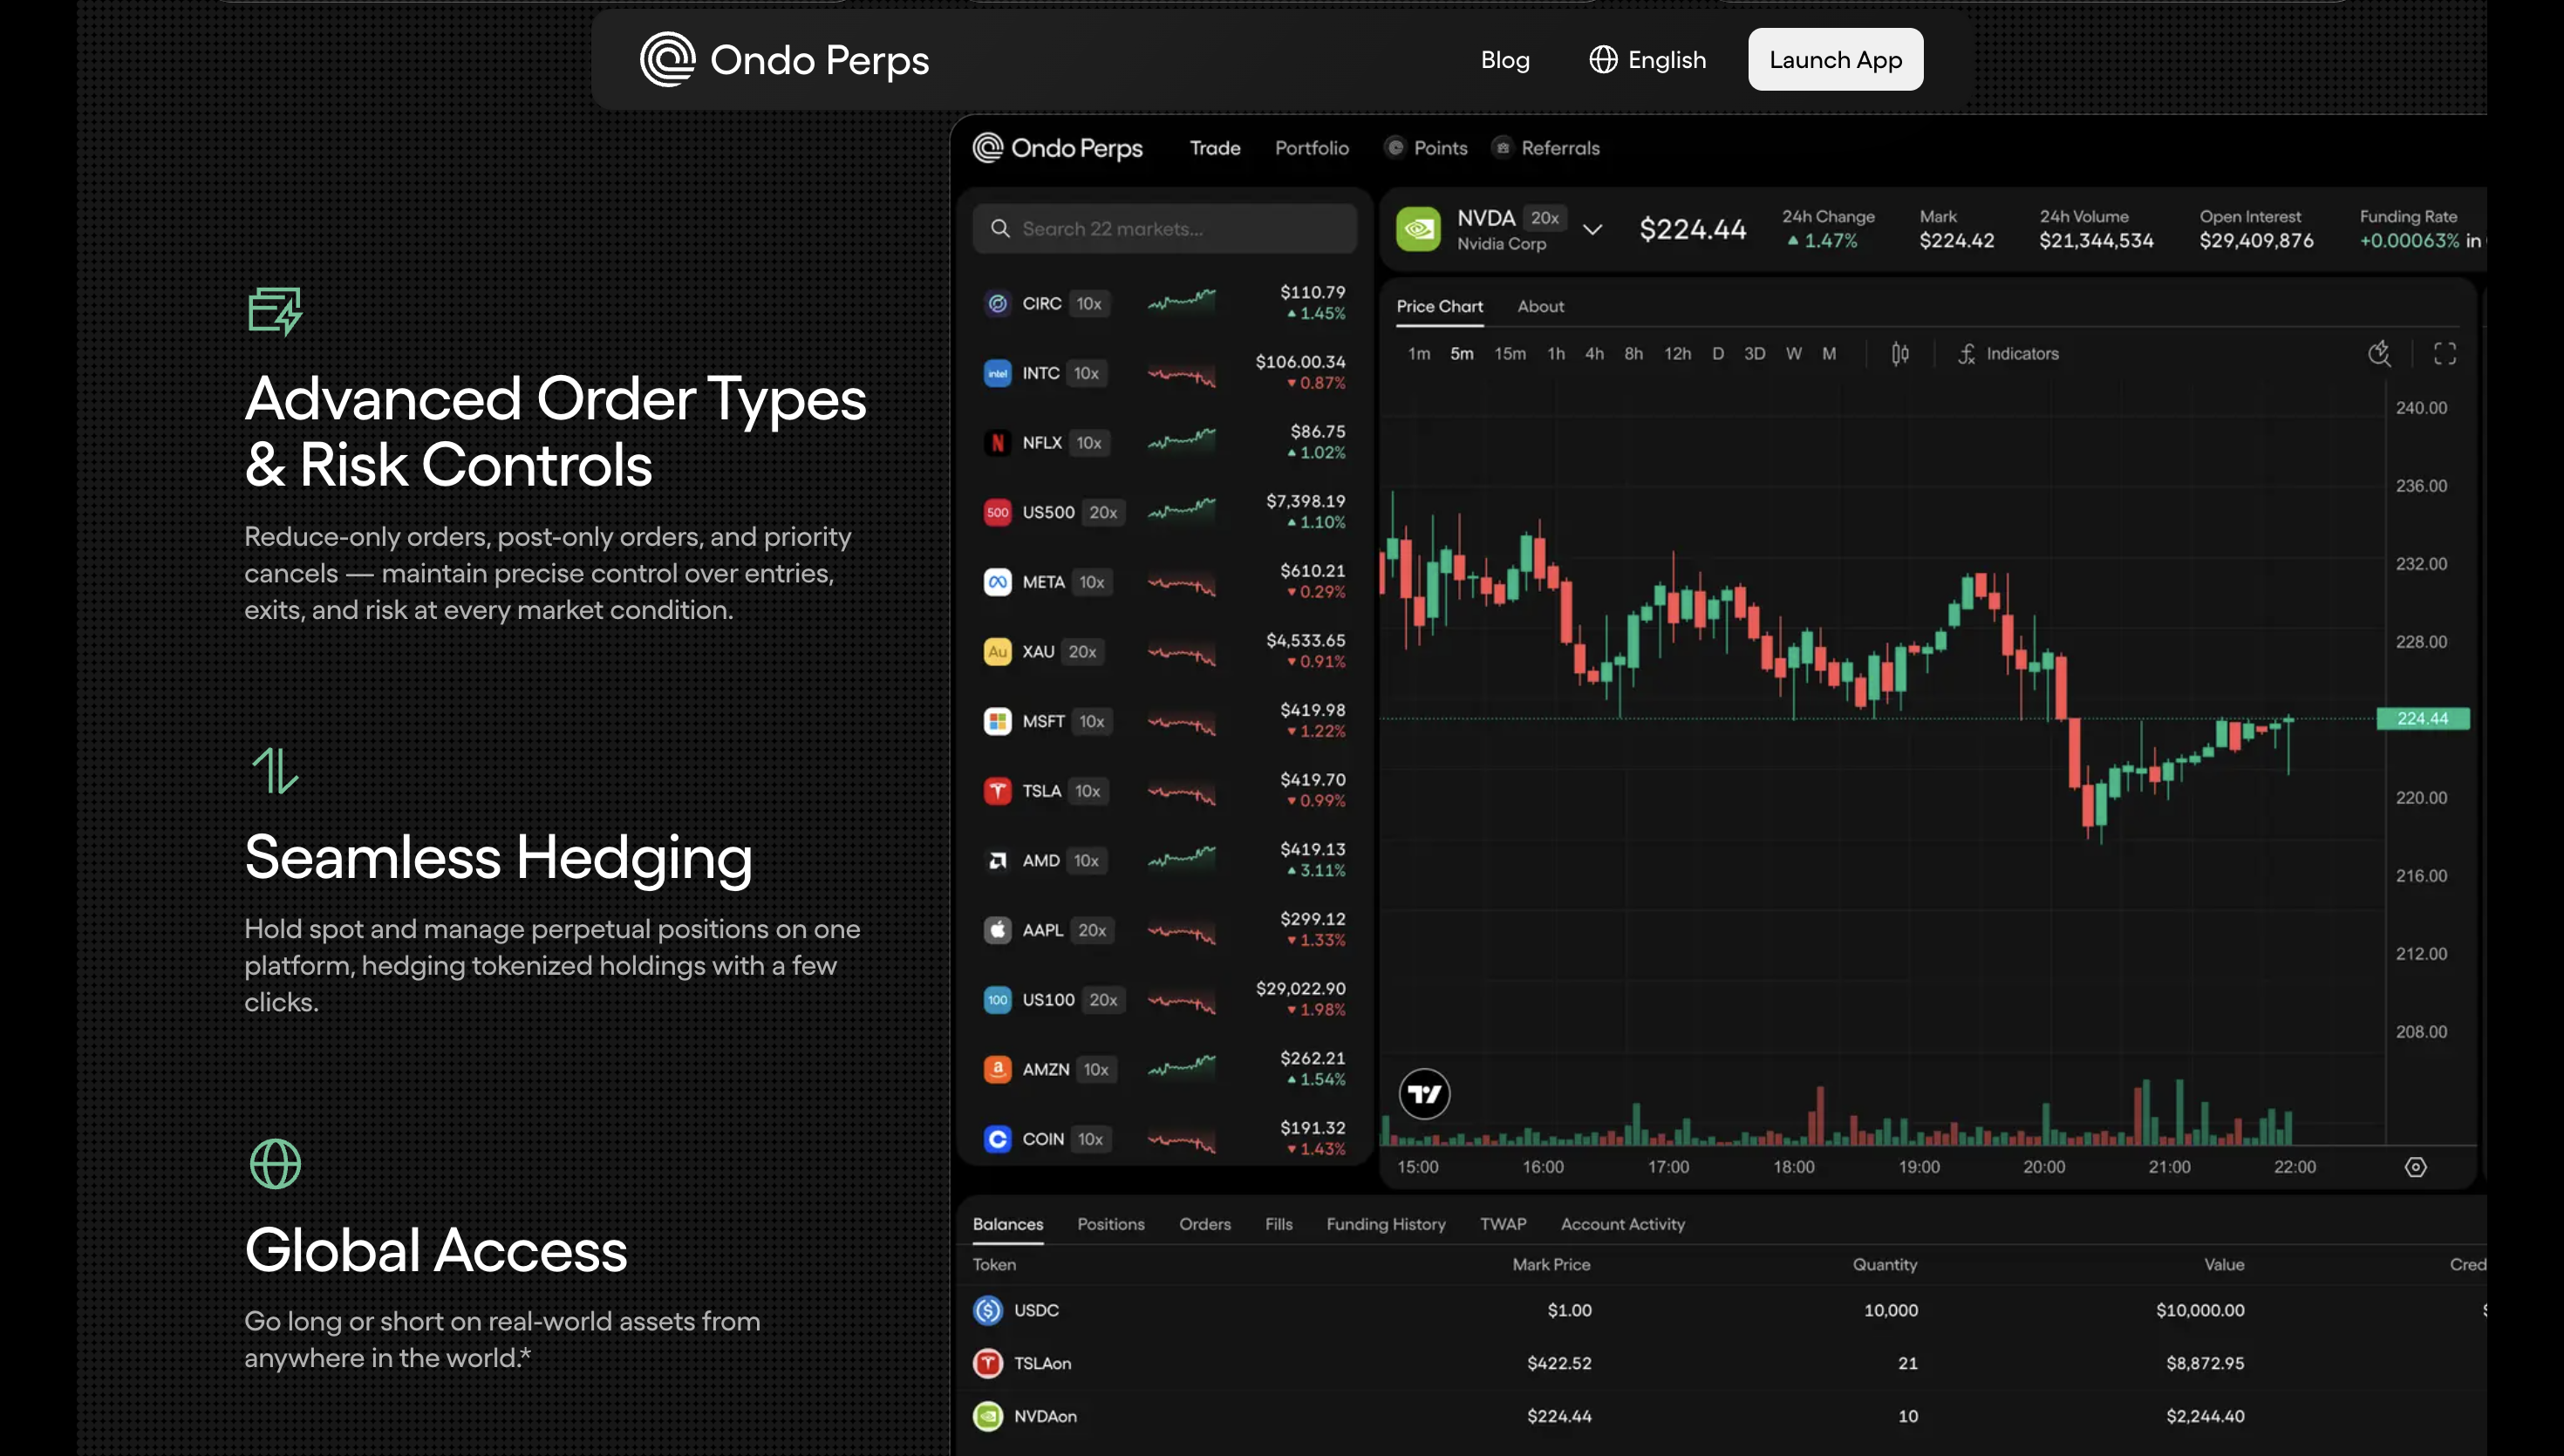The height and width of the screenshot is (1456, 2564).
Task: Click the Tesla TSLA market icon
Action: [x=997, y=791]
